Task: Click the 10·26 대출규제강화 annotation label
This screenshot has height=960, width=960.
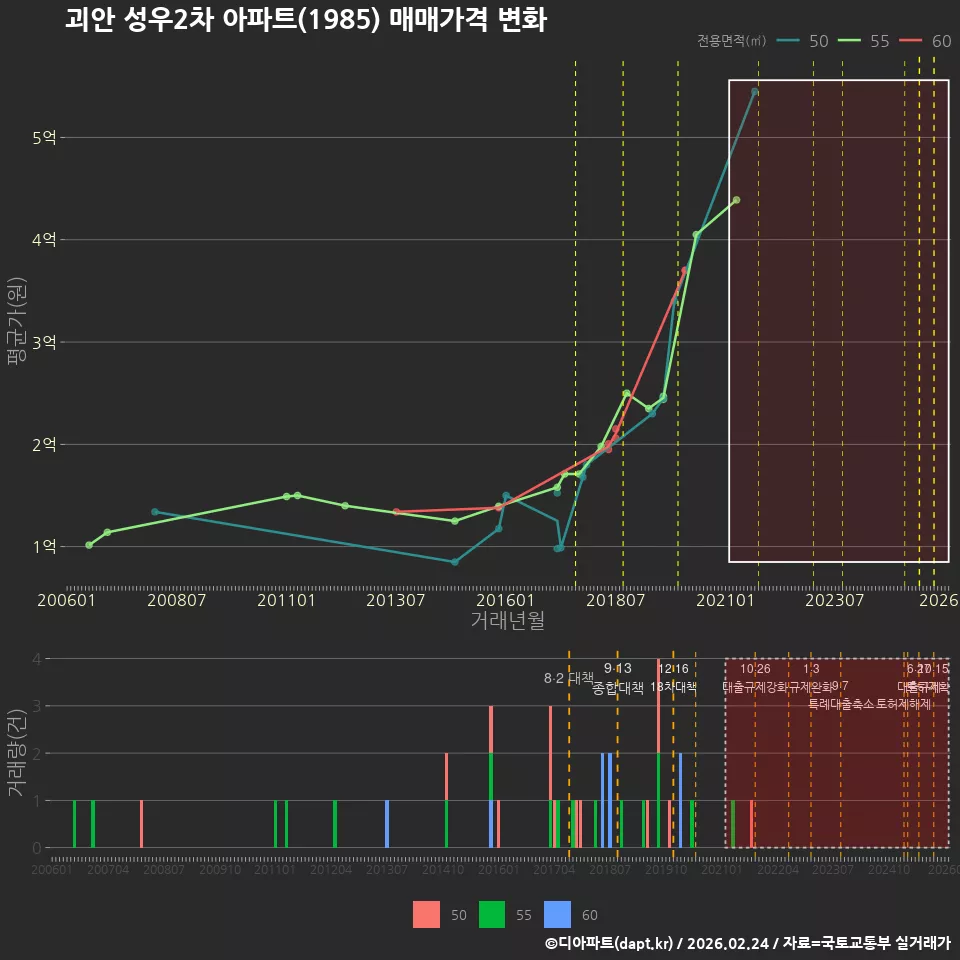Action: [x=755, y=678]
